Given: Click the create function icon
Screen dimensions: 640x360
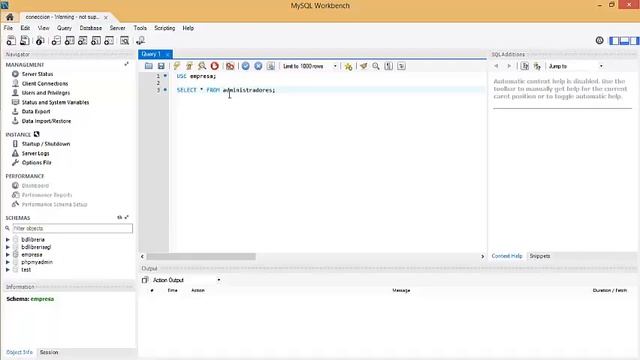Looking at the screenshot, I should click(109, 40).
